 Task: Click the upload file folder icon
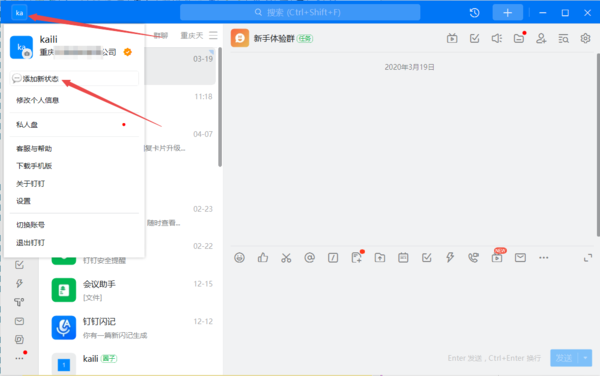click(380, 258)
